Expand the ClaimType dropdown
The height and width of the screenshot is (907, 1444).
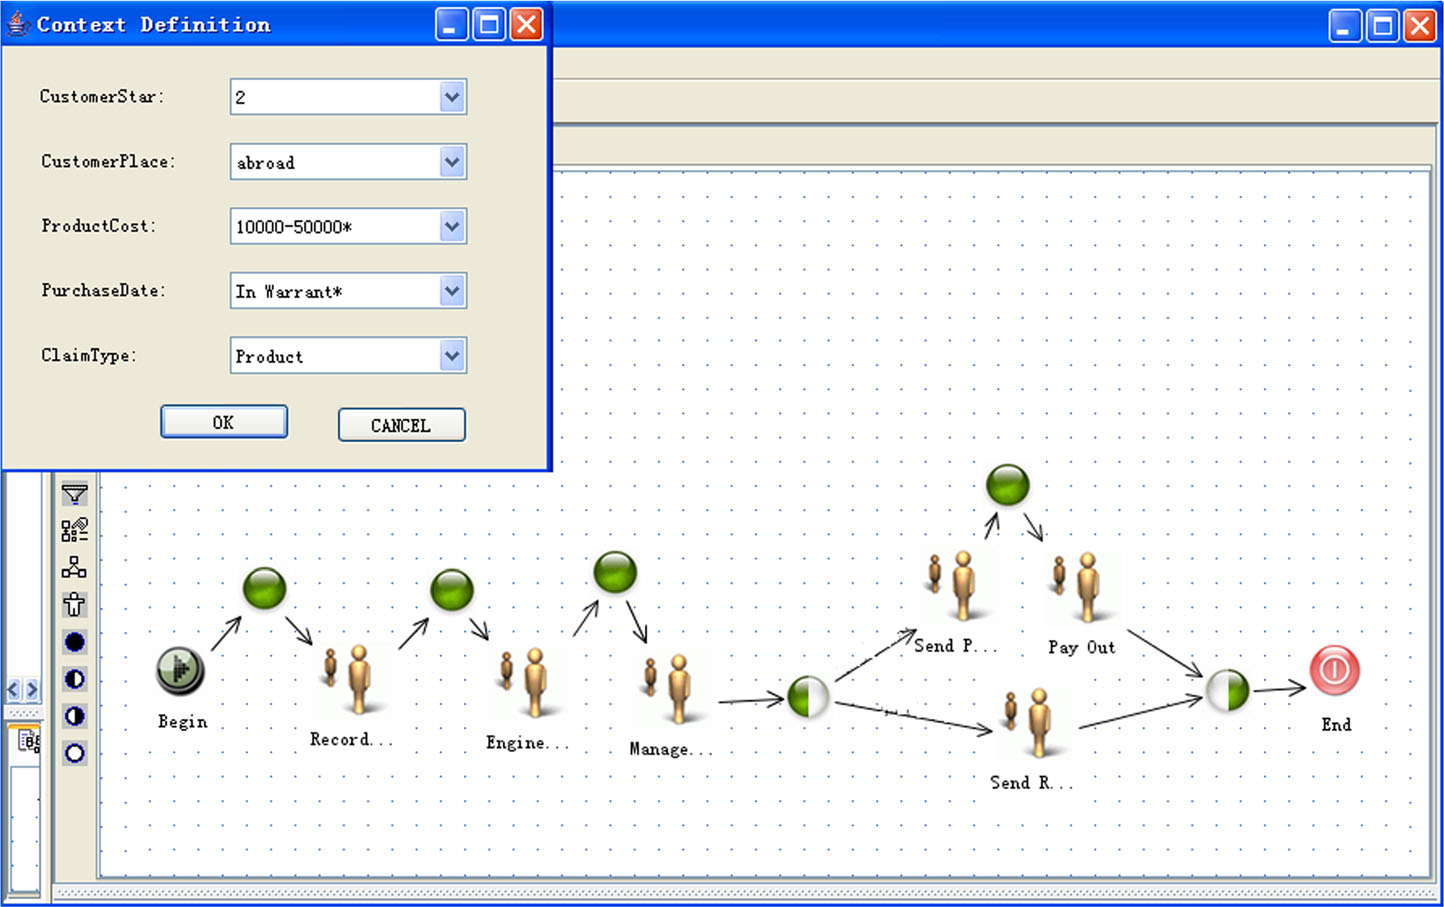tap(452, 356)
